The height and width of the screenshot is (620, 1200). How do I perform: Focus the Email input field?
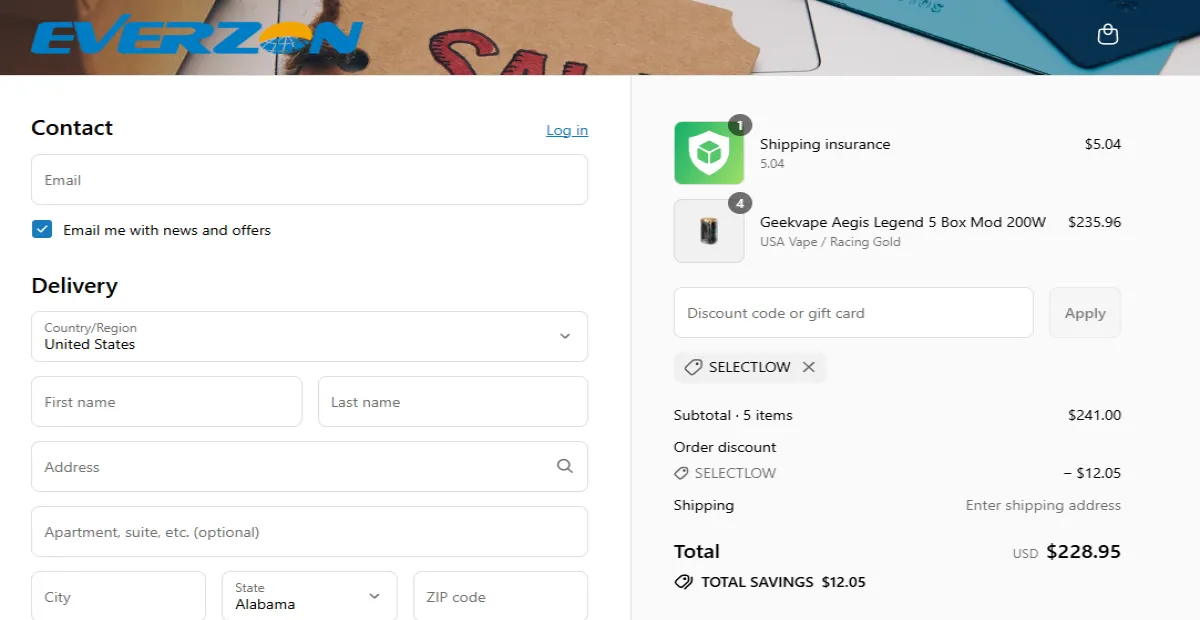[x=309, y=179]
